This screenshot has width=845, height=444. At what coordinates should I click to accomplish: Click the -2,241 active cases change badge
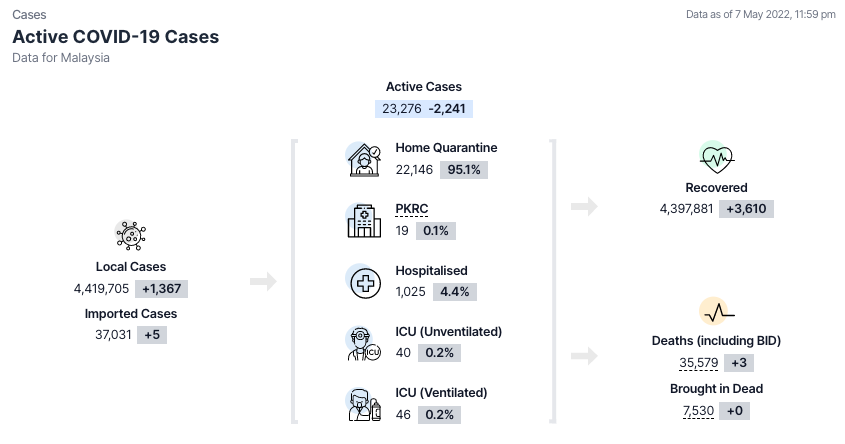(448, 108)
